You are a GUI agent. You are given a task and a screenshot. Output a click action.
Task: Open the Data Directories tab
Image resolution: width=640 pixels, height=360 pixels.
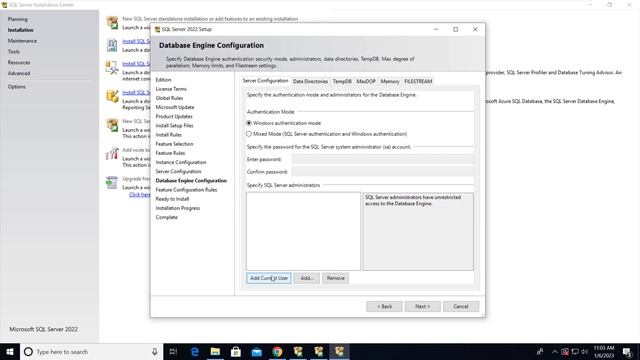pos(310,81)
